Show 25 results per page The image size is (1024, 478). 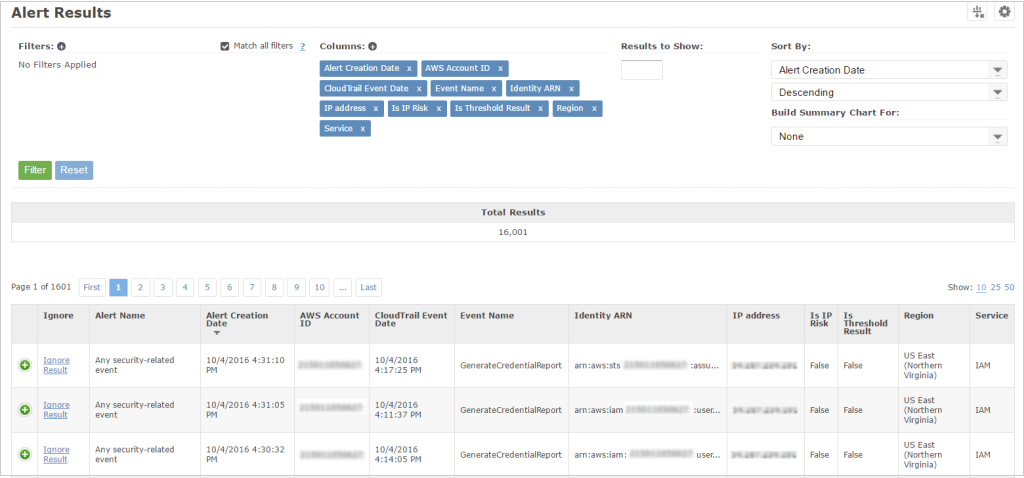coord(995,287)
